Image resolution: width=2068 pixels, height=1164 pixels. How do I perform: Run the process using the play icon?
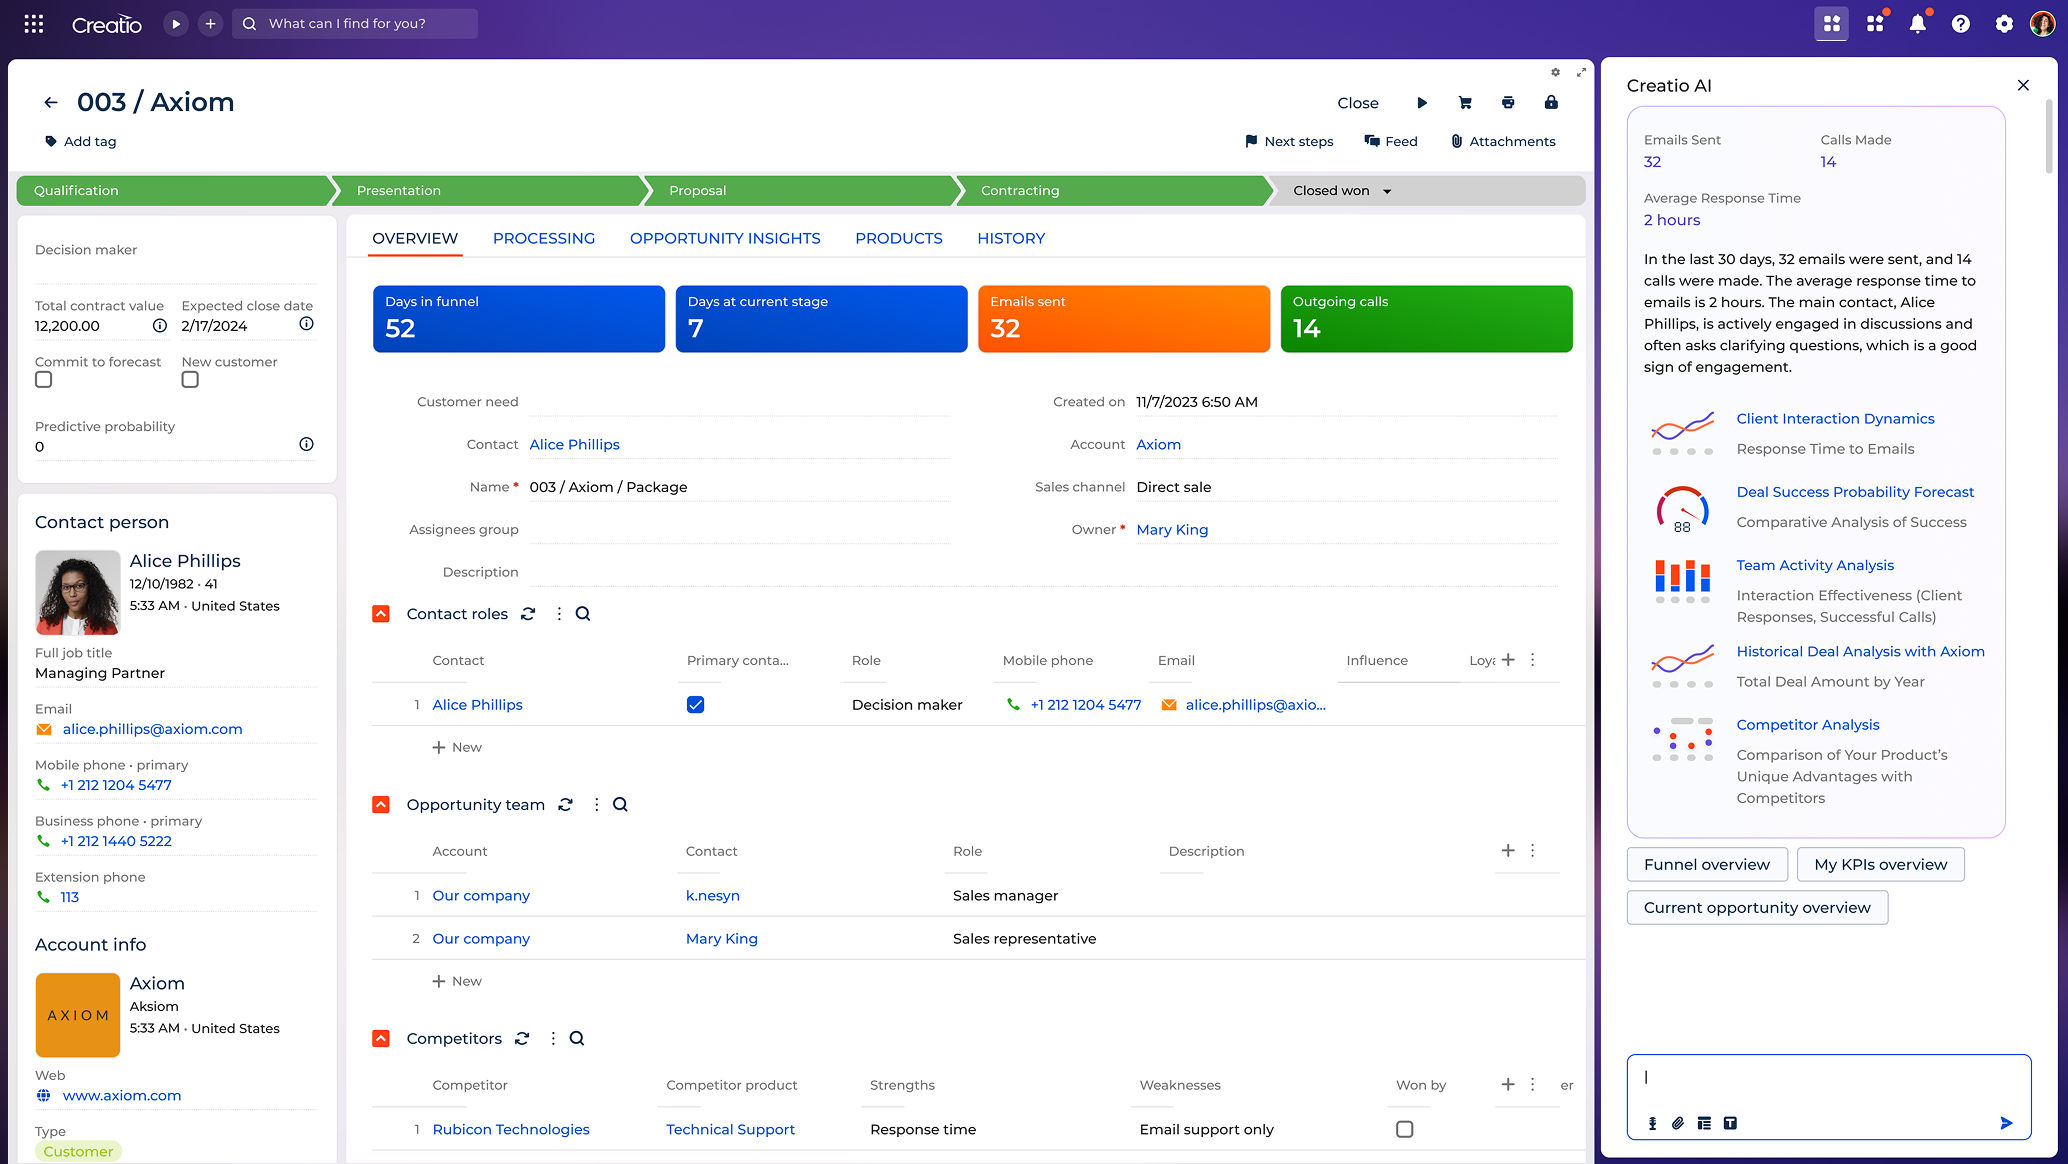pyautogui.click(x=1422, y=102)
